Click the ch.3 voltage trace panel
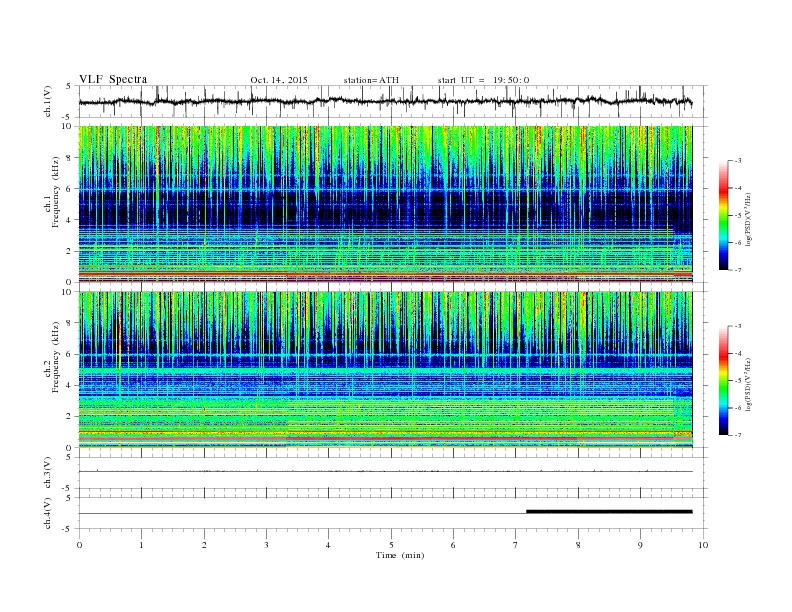The width and height of the screenshot is (792, 612). point(392,473)
